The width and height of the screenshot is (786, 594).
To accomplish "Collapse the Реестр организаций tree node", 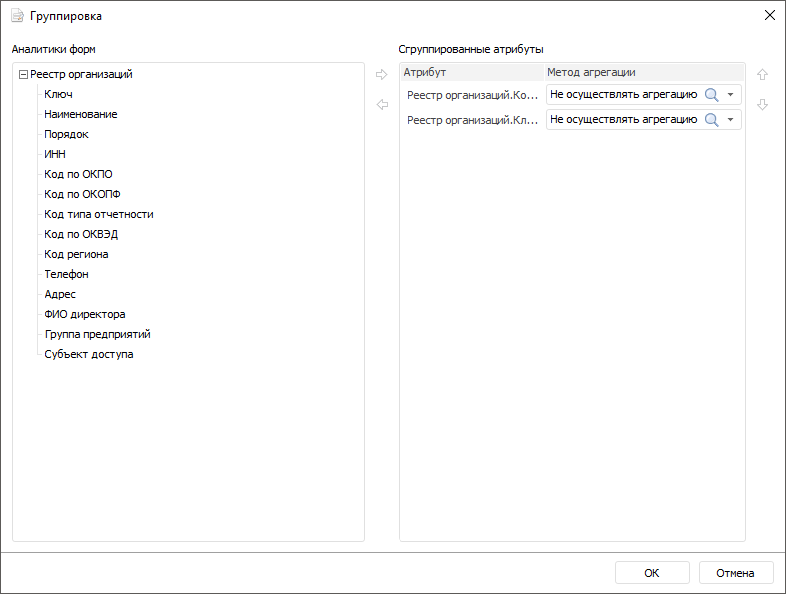I will (x=23, y=74).
